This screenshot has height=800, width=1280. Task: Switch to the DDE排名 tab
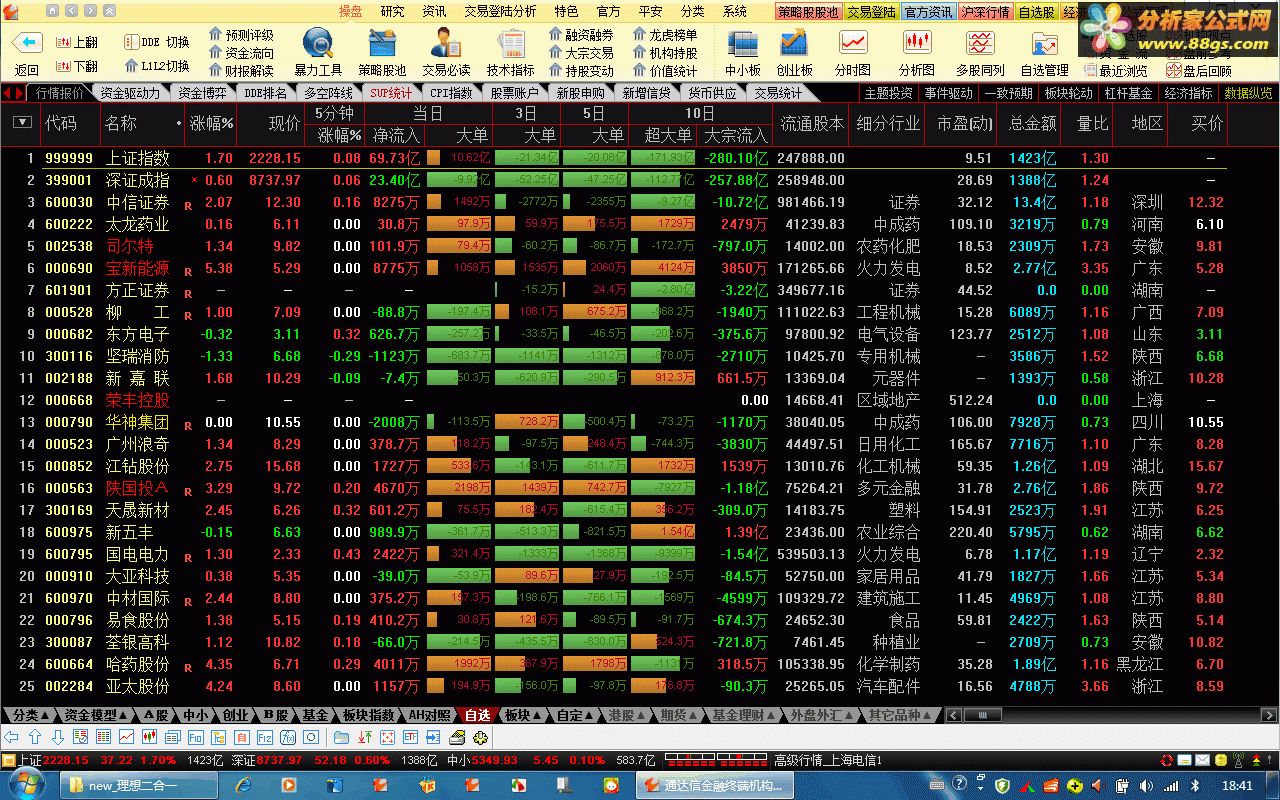click(266, 93)
